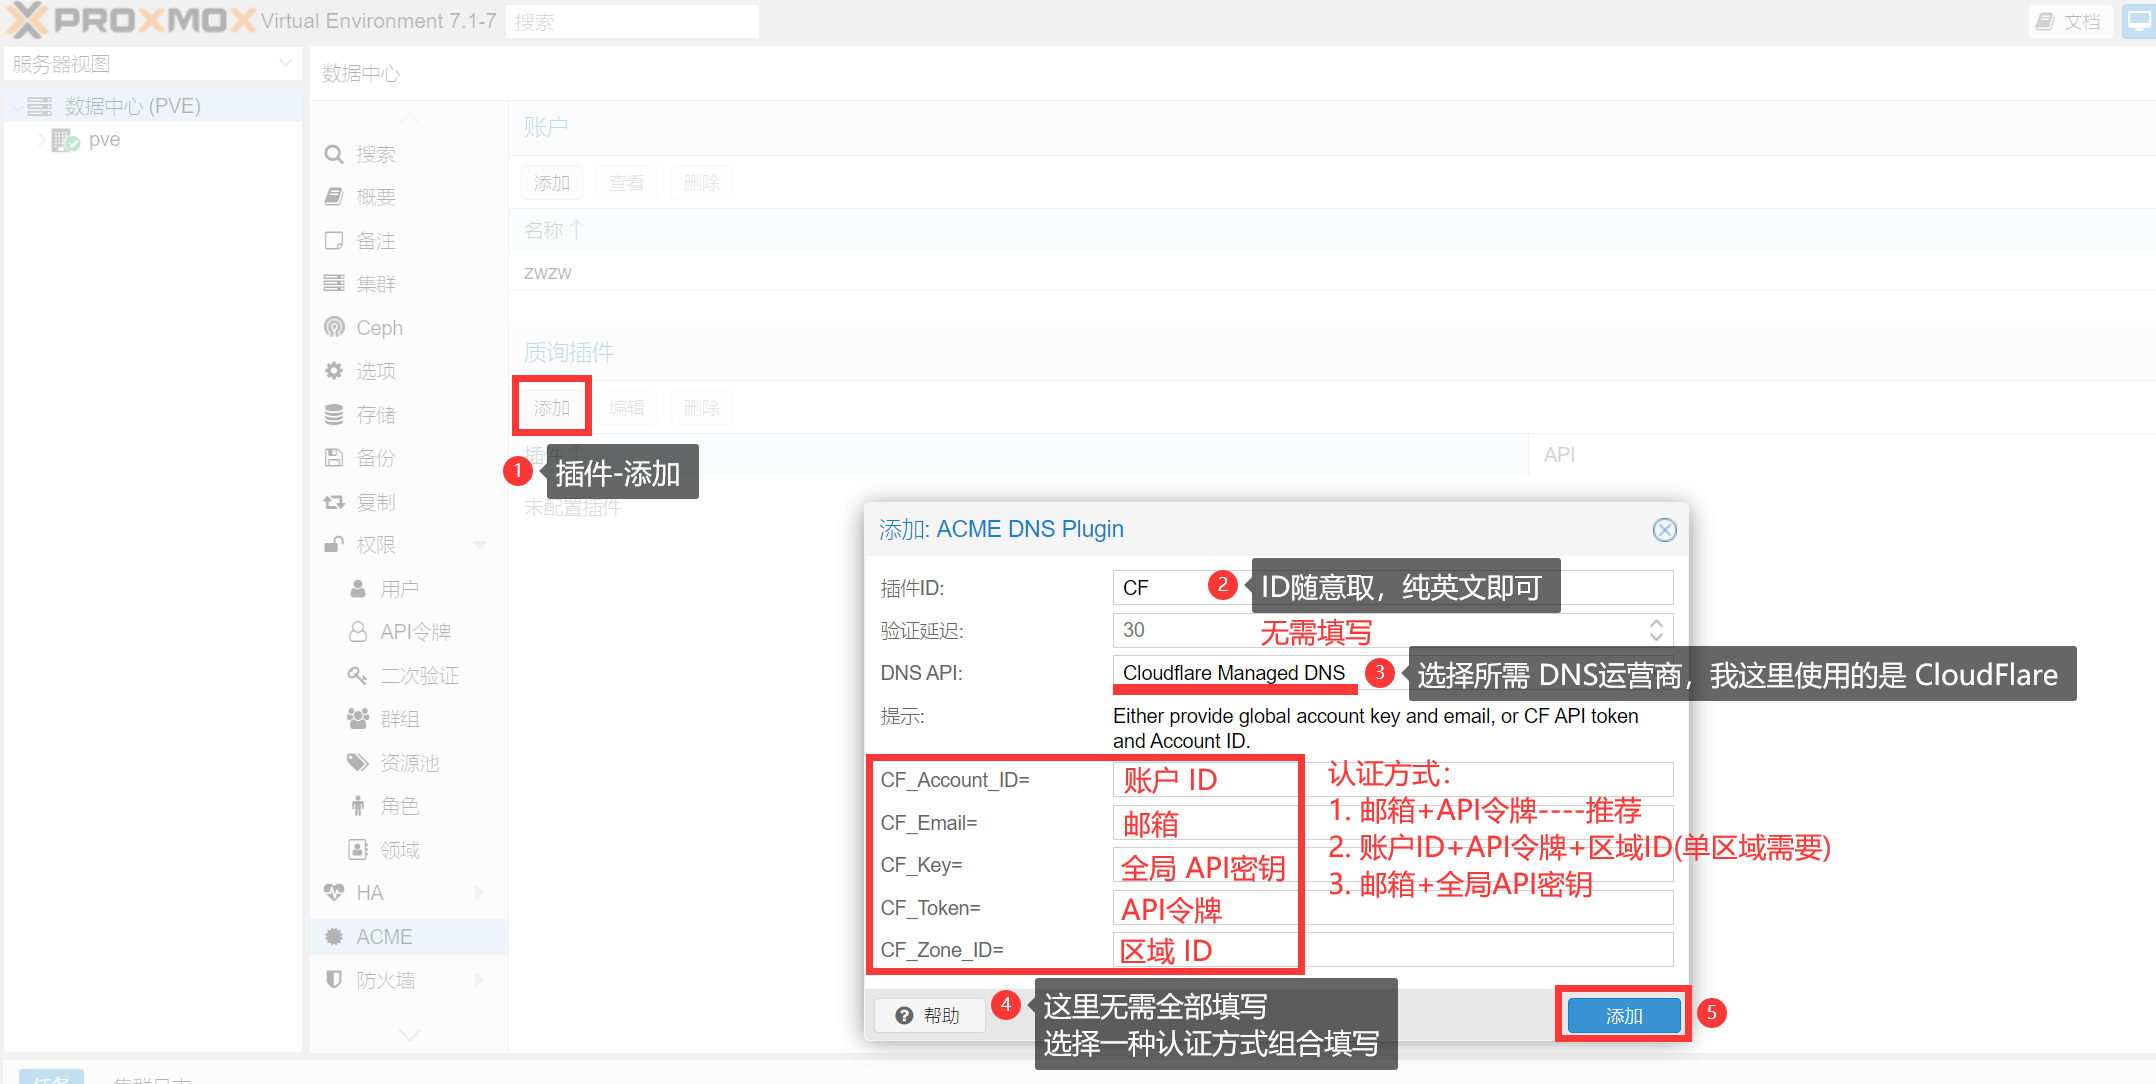Collapse the 数据中心 tree node arrow

tap(17, 107)
